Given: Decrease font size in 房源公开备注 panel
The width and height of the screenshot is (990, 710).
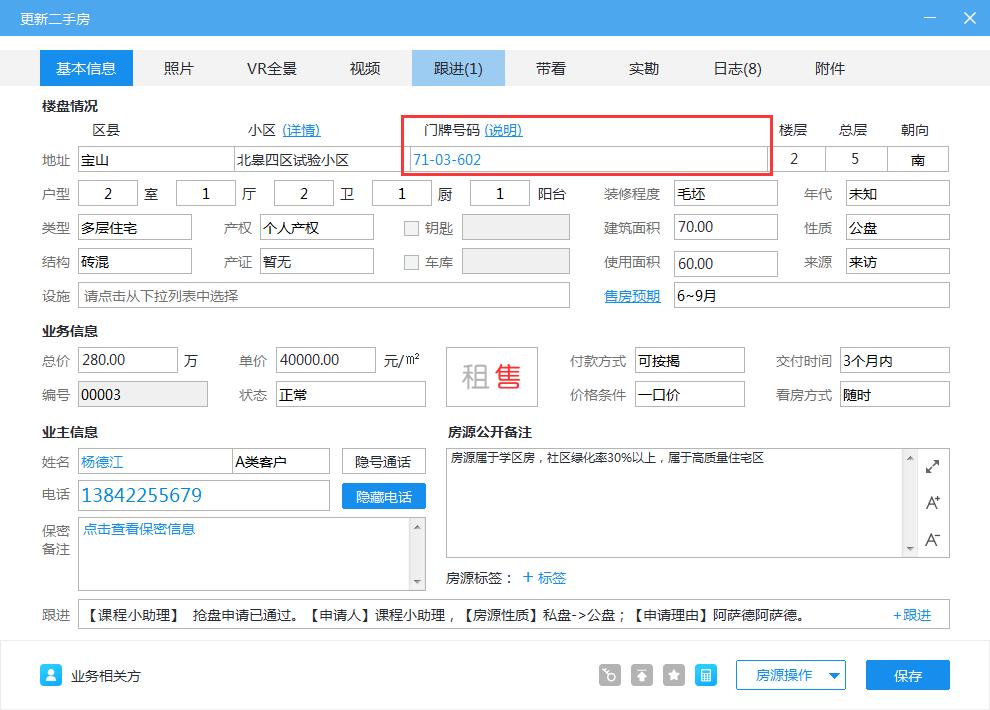Looking at the screenshot, I should 932,538.
